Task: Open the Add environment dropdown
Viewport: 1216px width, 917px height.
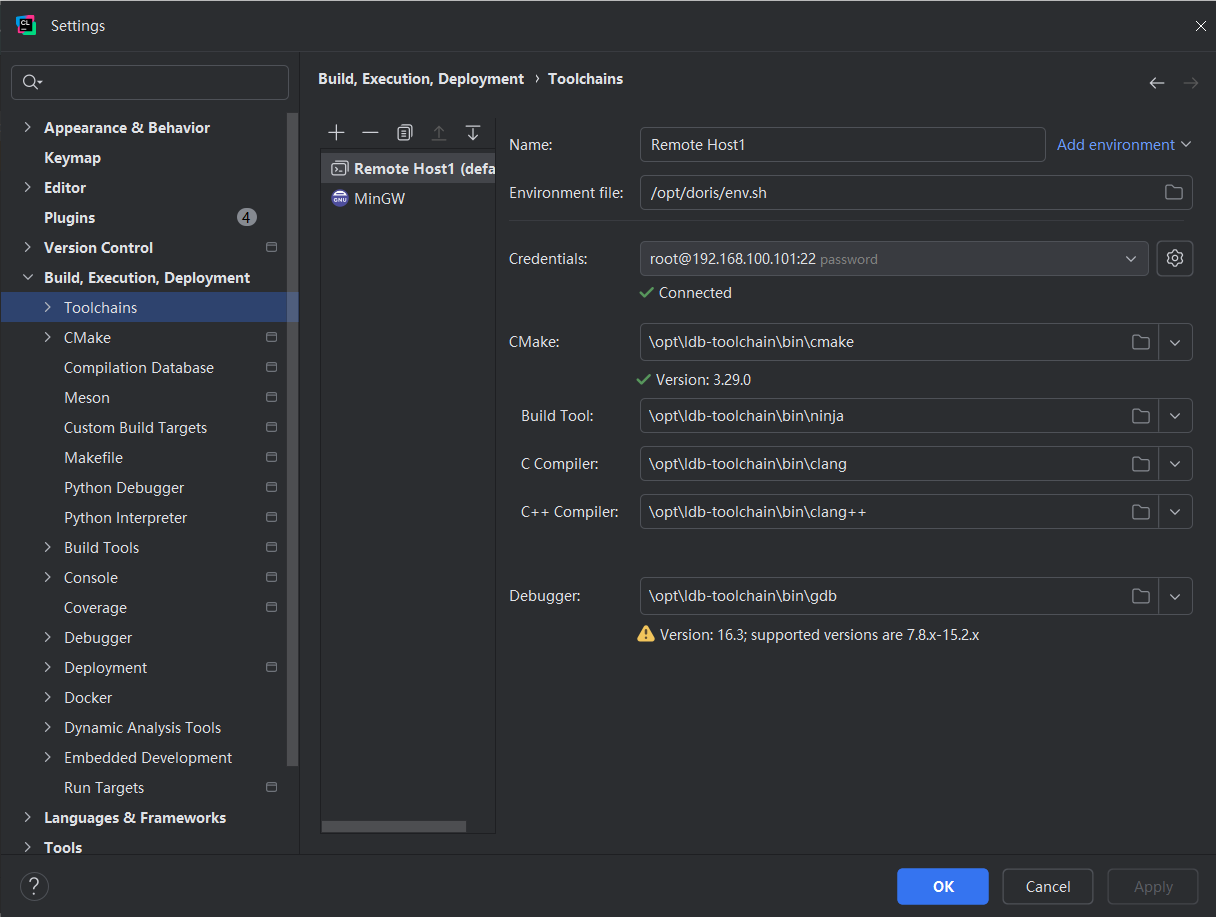Action: click(x=1124, y=145)
